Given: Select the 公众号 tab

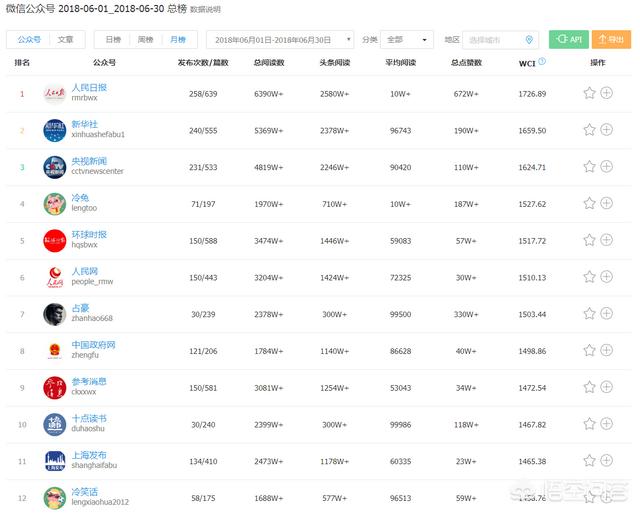Looking at the screenshot, I should click(29, 40).
